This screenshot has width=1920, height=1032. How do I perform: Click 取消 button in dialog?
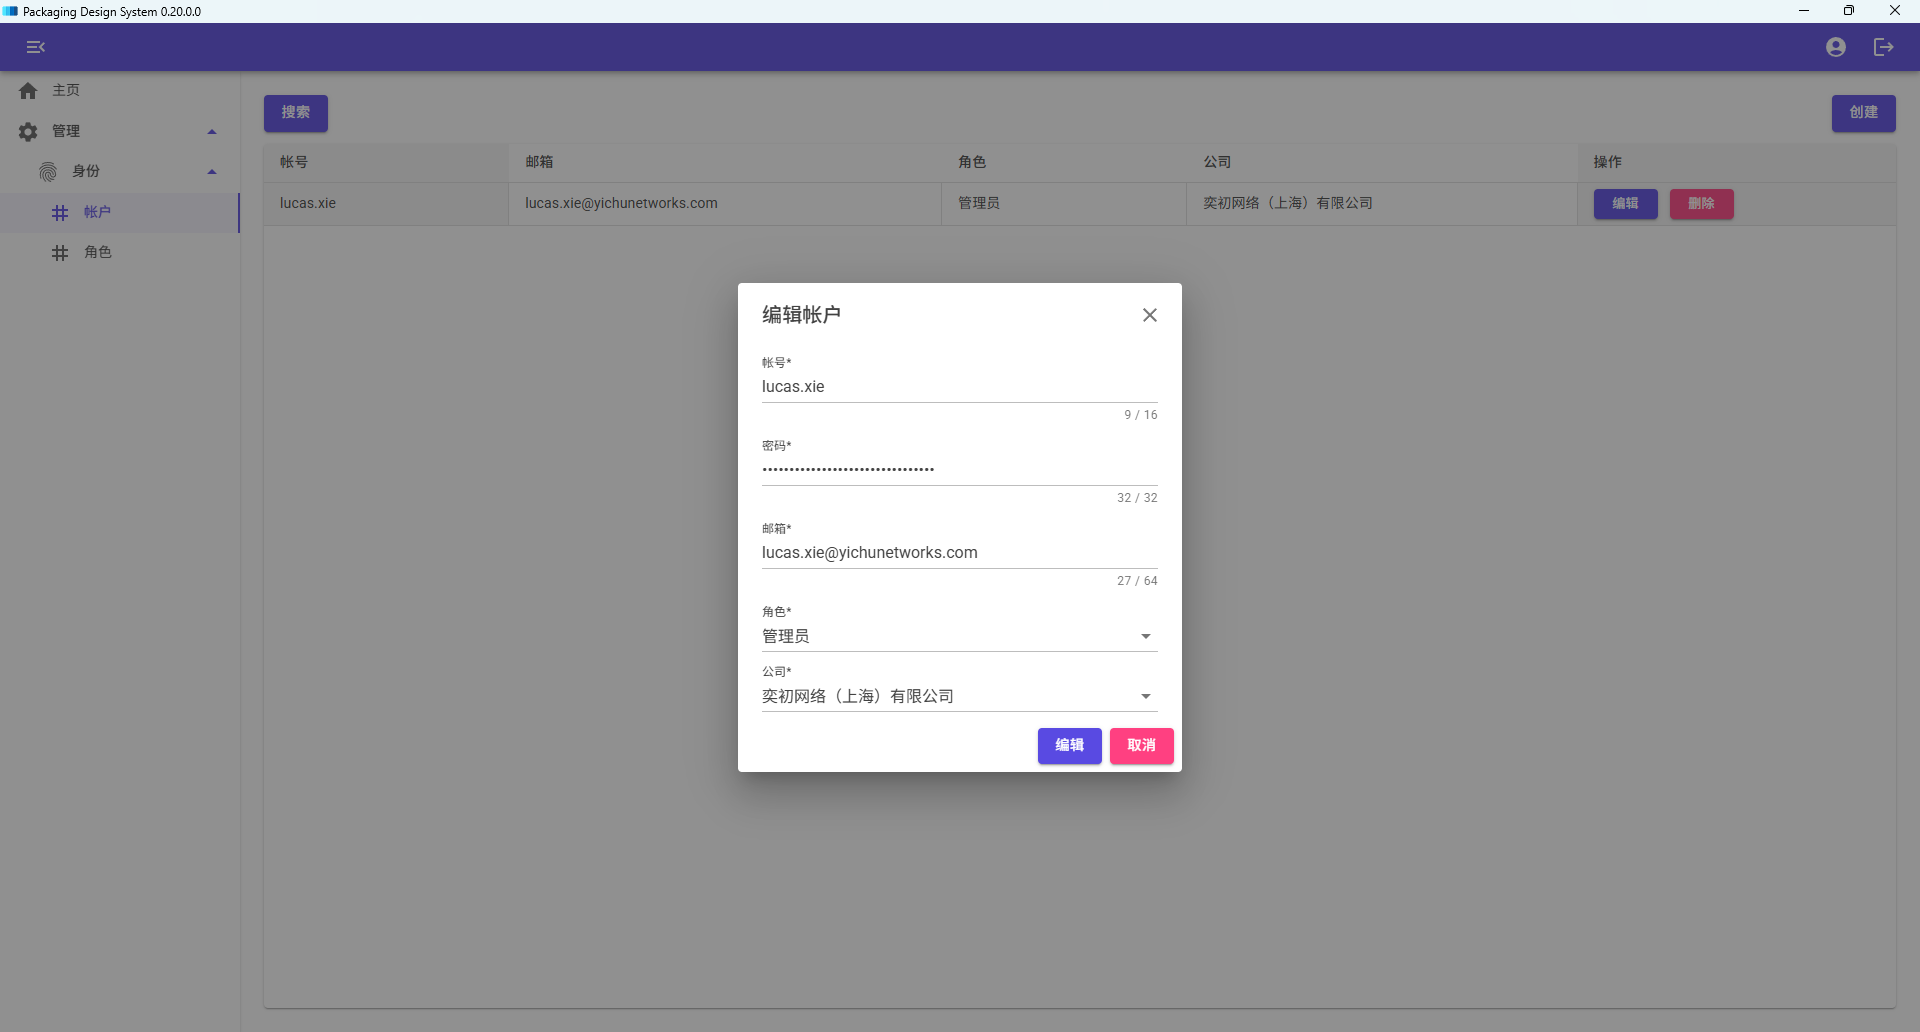[1142, 746]
